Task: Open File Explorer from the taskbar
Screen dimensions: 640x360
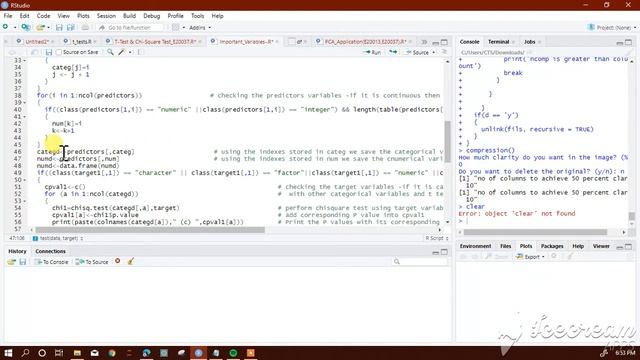Action: (77, 353)
